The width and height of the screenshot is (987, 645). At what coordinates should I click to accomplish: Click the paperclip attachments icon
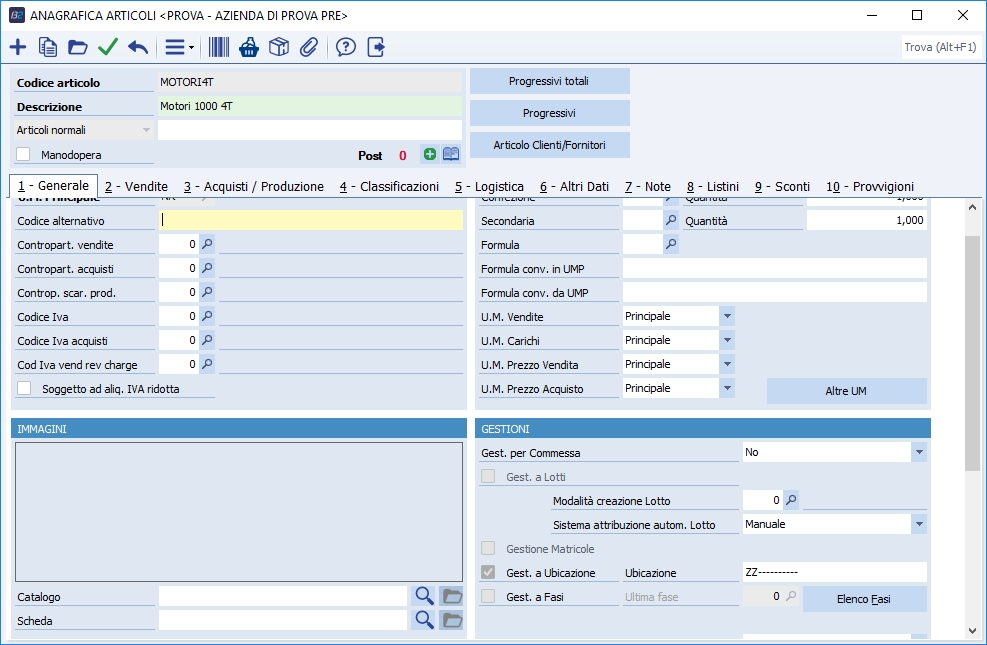point(309,47)
